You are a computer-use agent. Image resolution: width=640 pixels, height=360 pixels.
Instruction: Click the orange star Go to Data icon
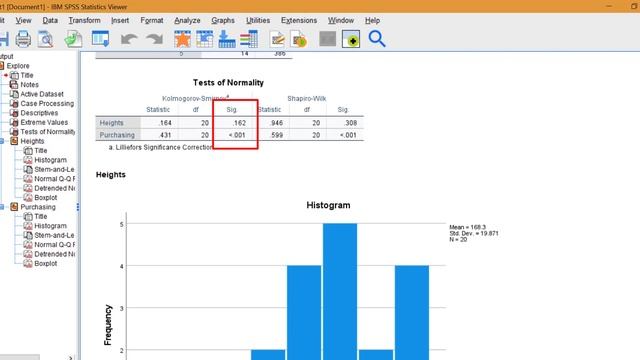182,39
